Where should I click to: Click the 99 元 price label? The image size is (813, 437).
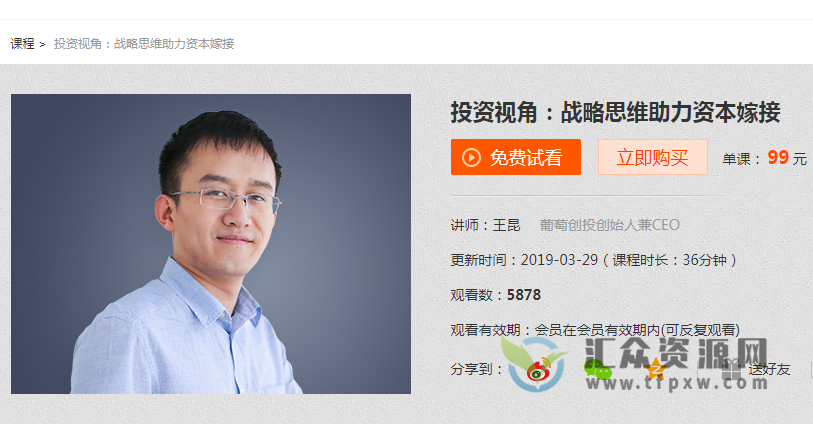pos(787,157)
